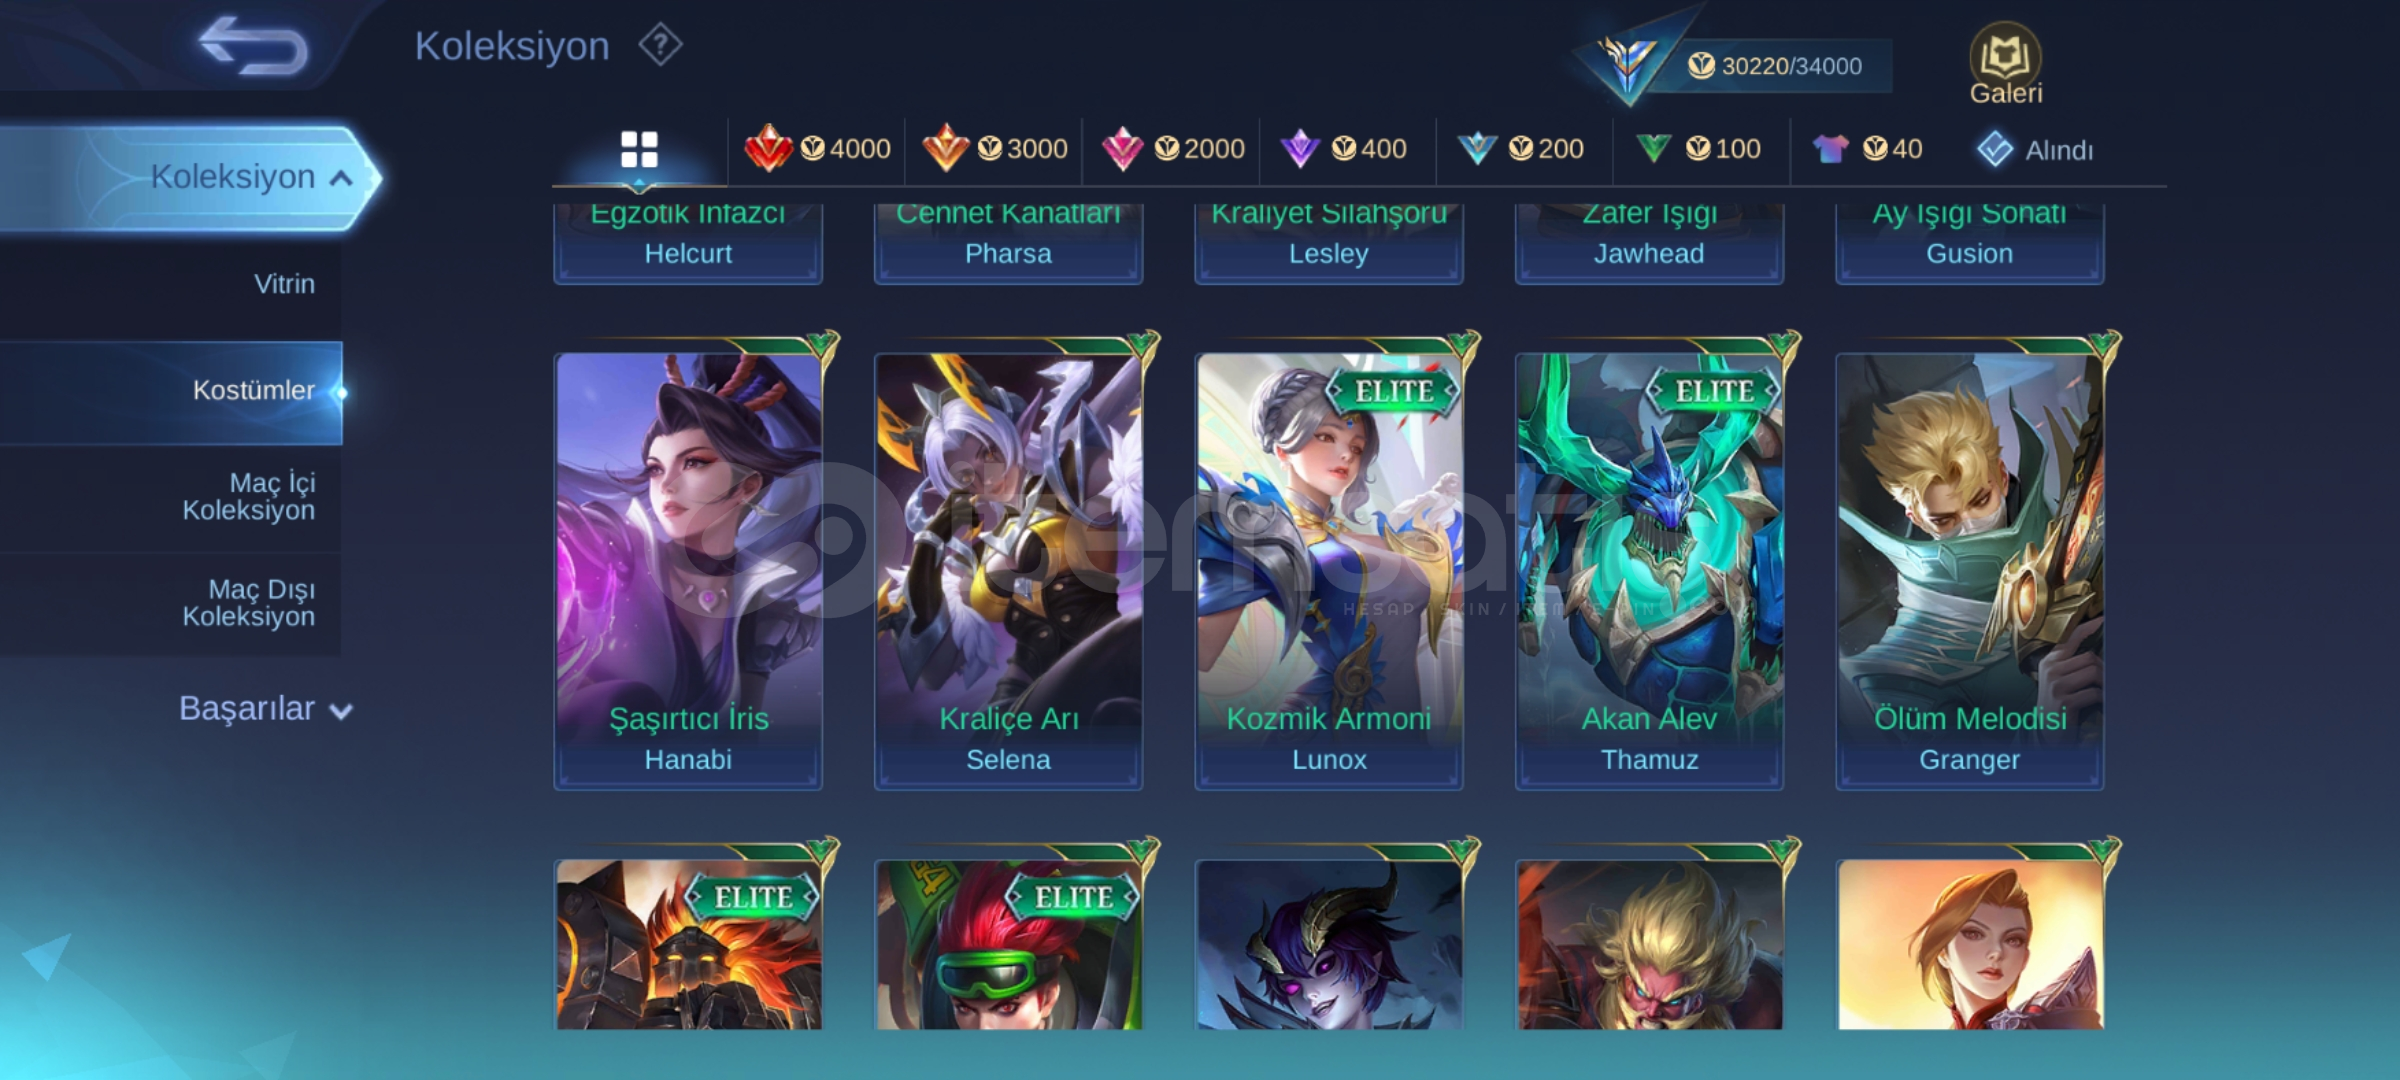
Task: Switch to Maç İçi Koleksiyon tab
Action: [248, 497]
